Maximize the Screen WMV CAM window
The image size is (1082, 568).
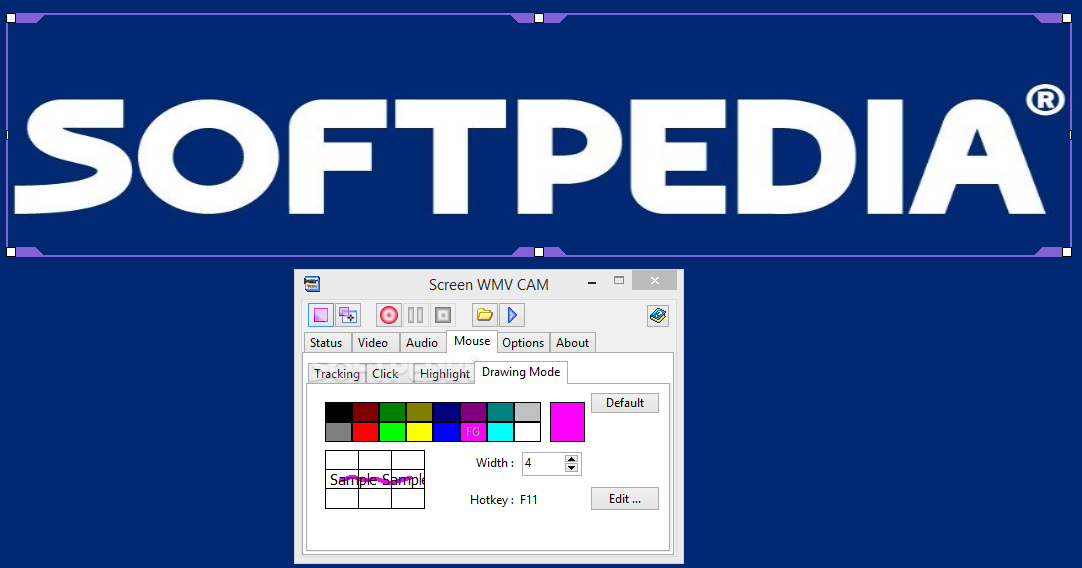tap(619, 281)
